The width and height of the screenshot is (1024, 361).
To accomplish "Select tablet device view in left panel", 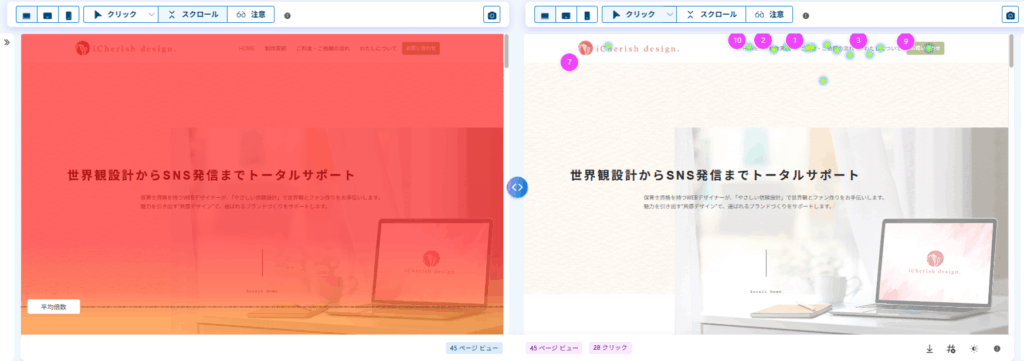I will pos(48,14).
